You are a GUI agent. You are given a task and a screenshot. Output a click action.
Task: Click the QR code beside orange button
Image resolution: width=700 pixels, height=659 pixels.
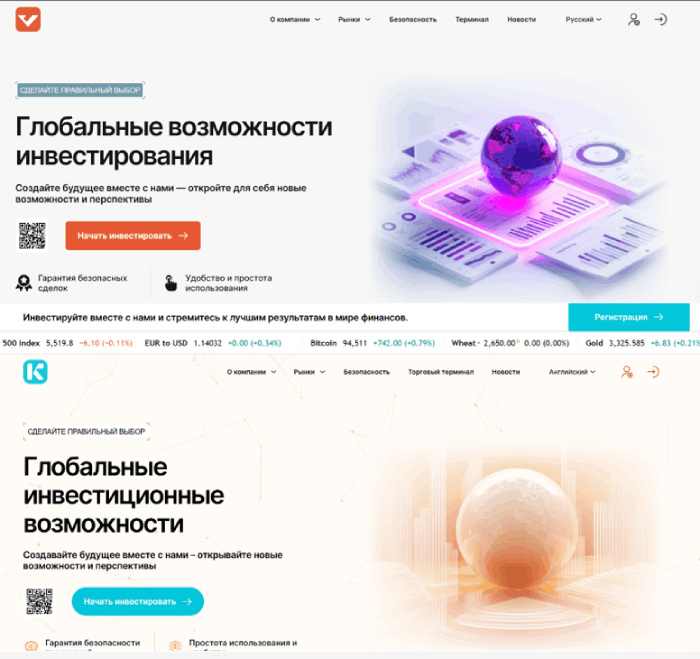point(32,236)
